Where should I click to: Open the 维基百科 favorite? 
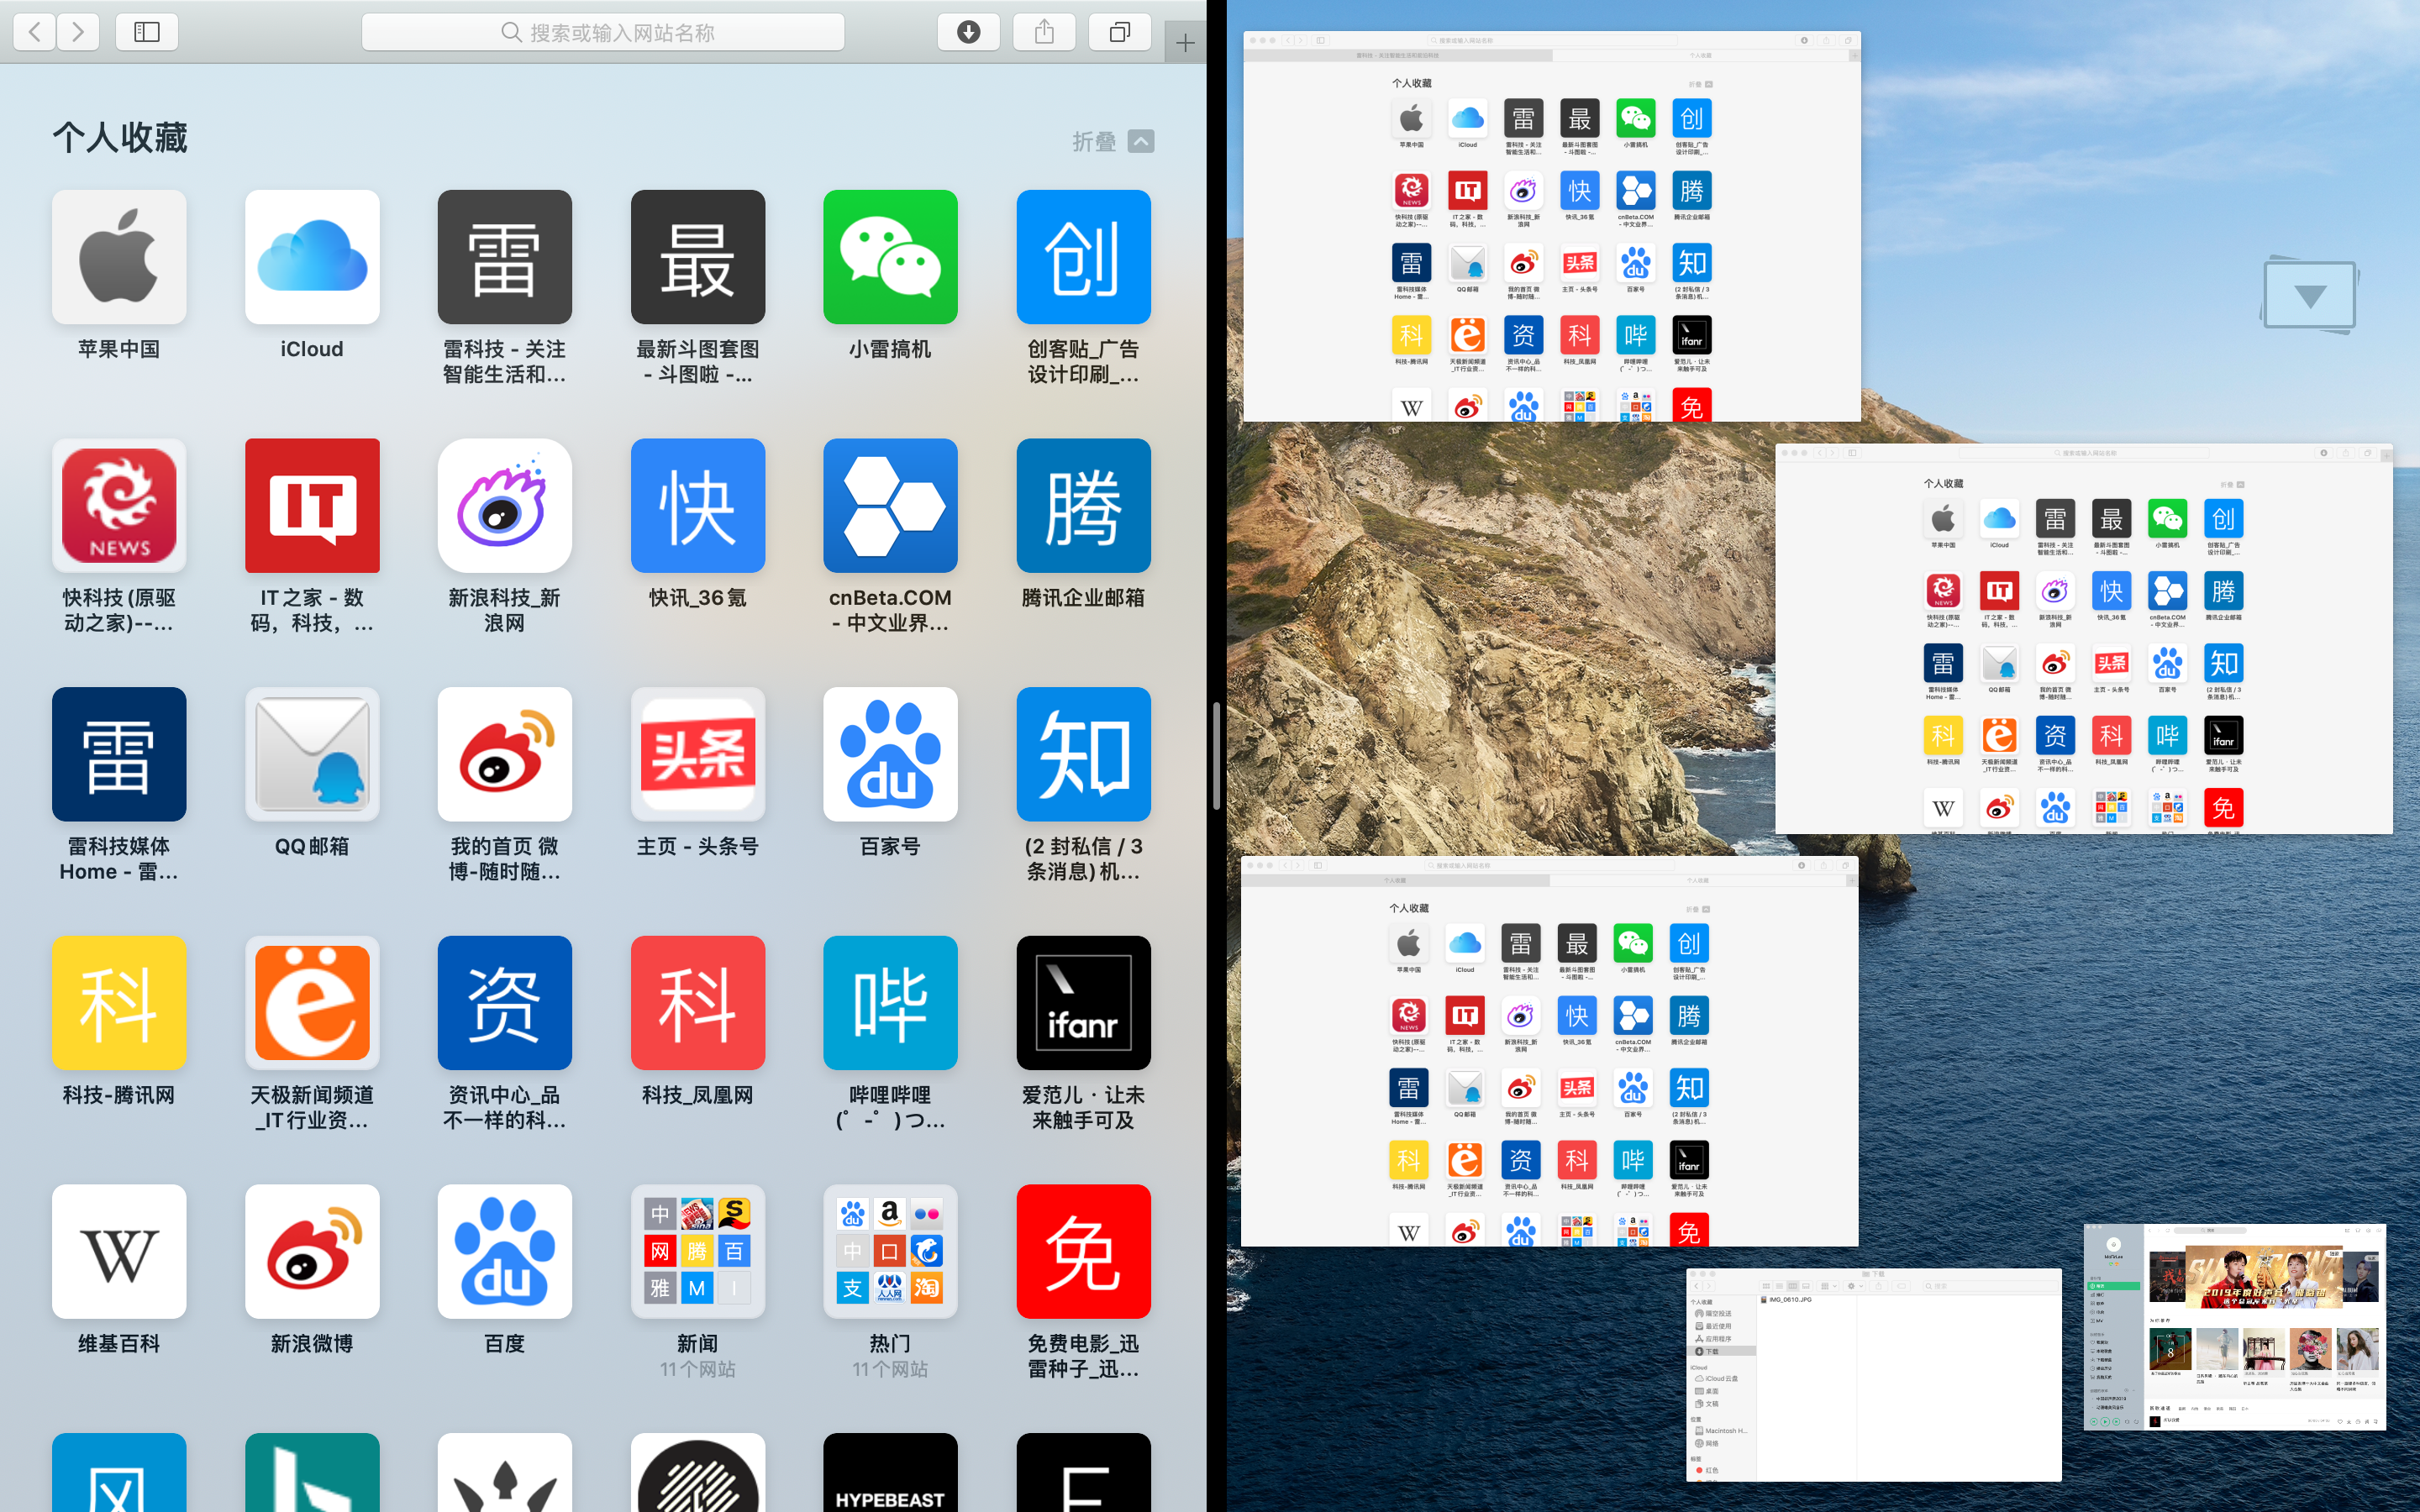coord(119,1252)
